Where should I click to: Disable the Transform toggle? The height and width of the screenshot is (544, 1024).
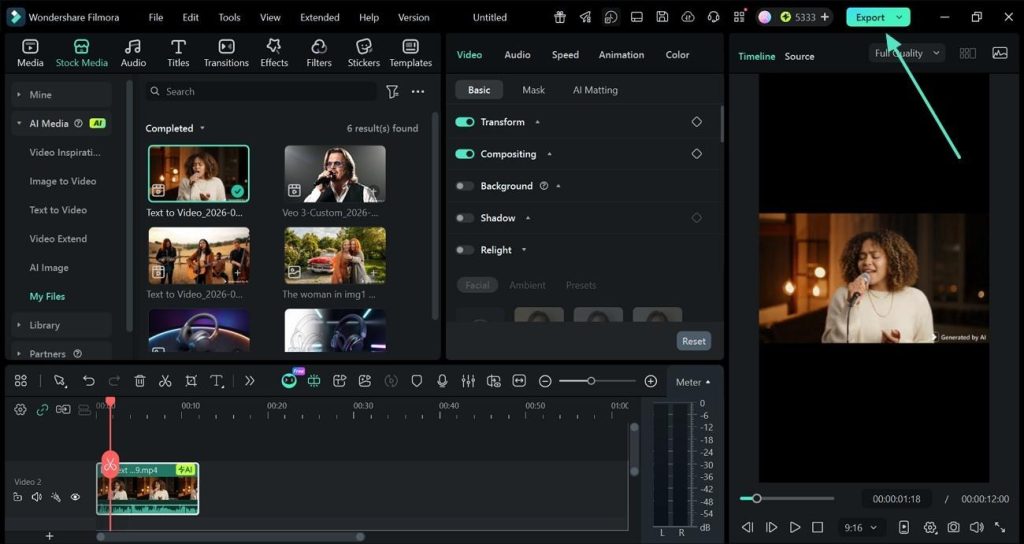(464, 122)
